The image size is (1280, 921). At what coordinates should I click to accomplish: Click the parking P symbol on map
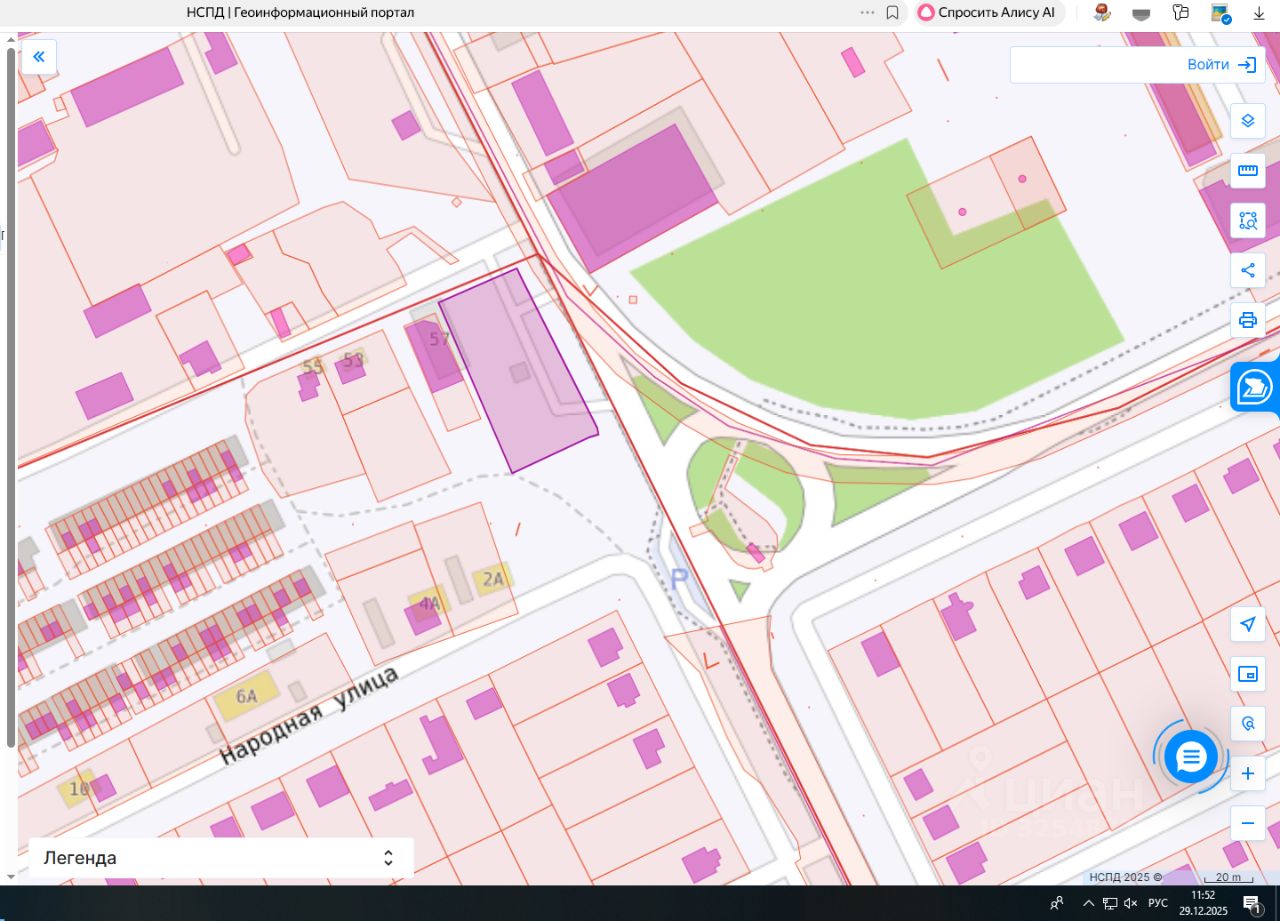click(x=680, y=579)
